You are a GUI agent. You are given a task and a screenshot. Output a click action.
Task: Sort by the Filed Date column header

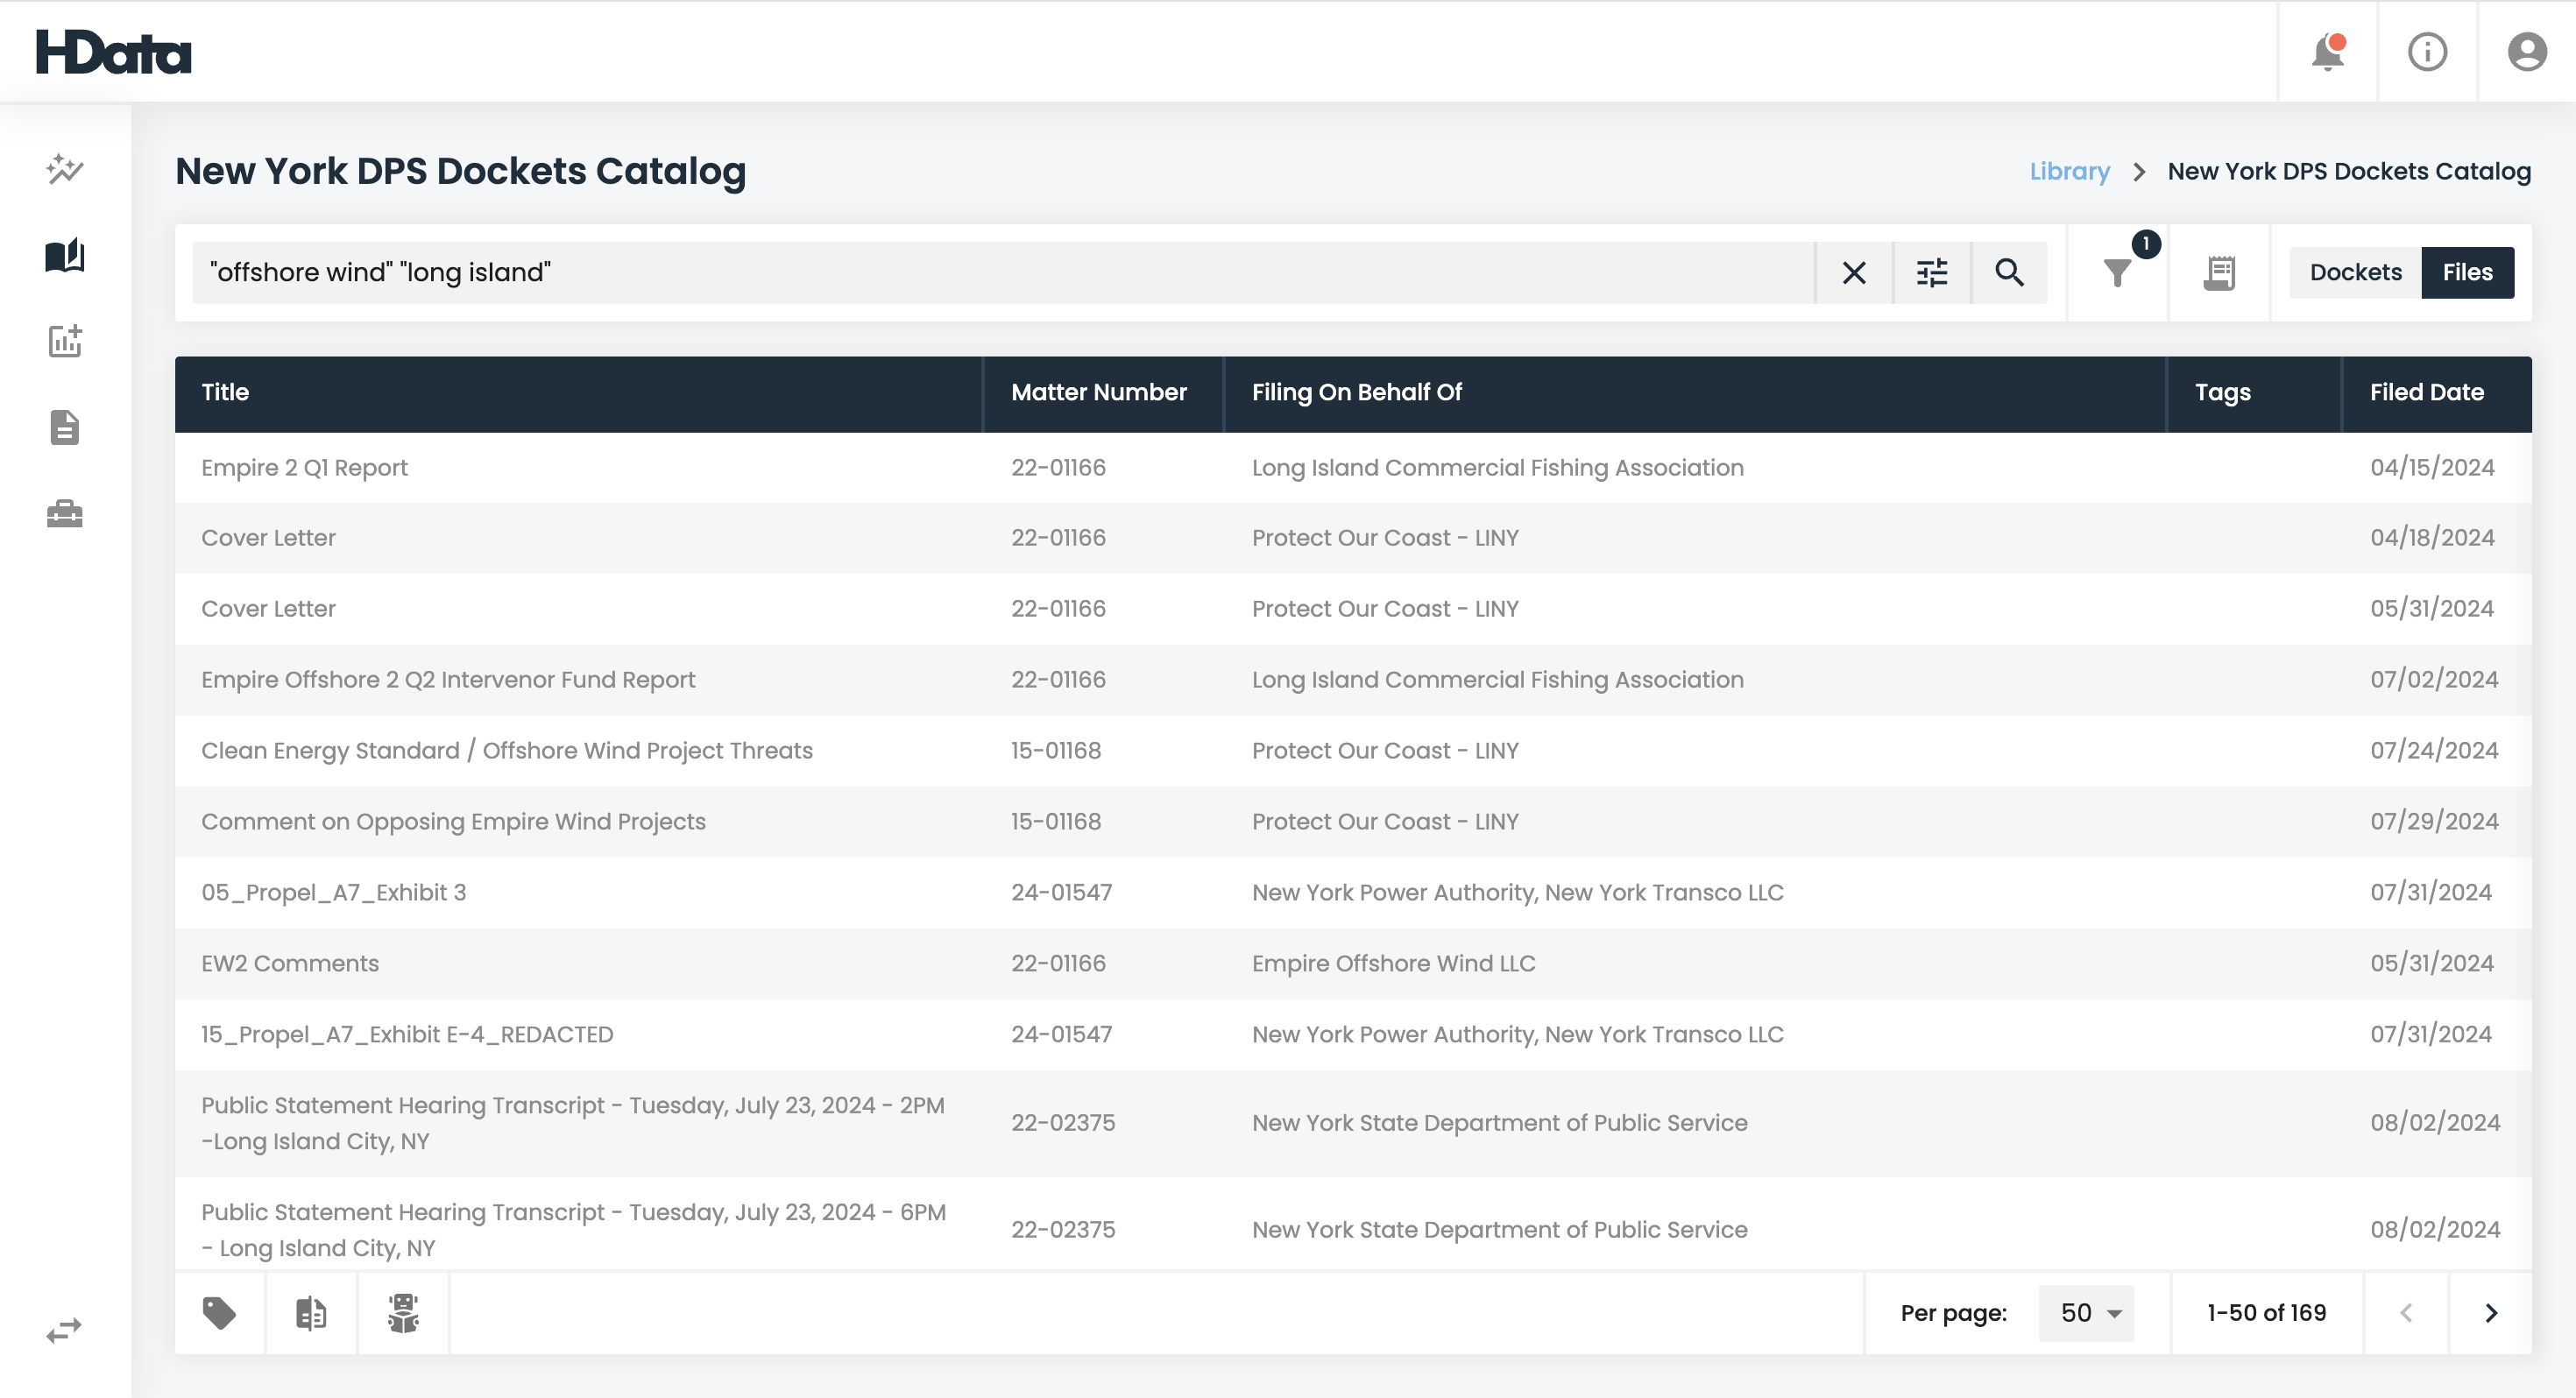2428,392
